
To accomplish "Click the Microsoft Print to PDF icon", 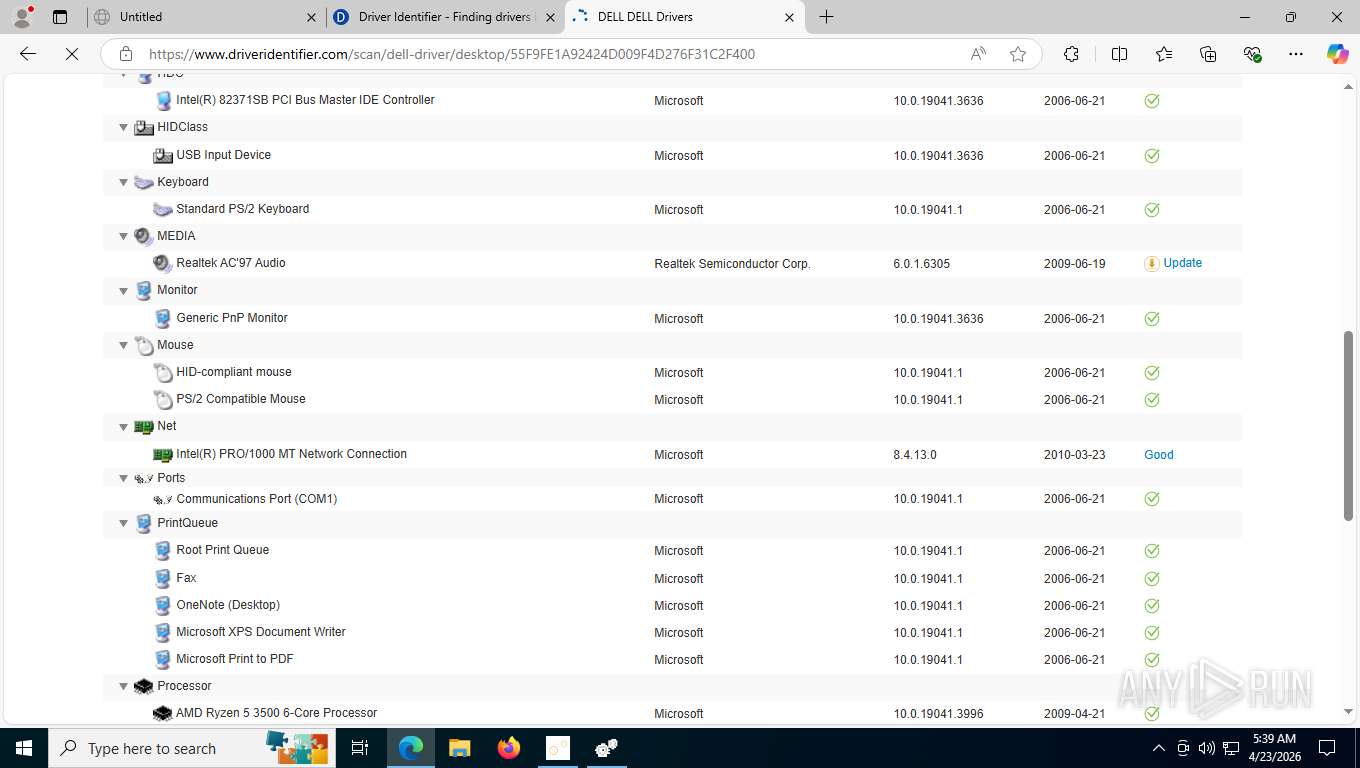I will coord(162,659).
